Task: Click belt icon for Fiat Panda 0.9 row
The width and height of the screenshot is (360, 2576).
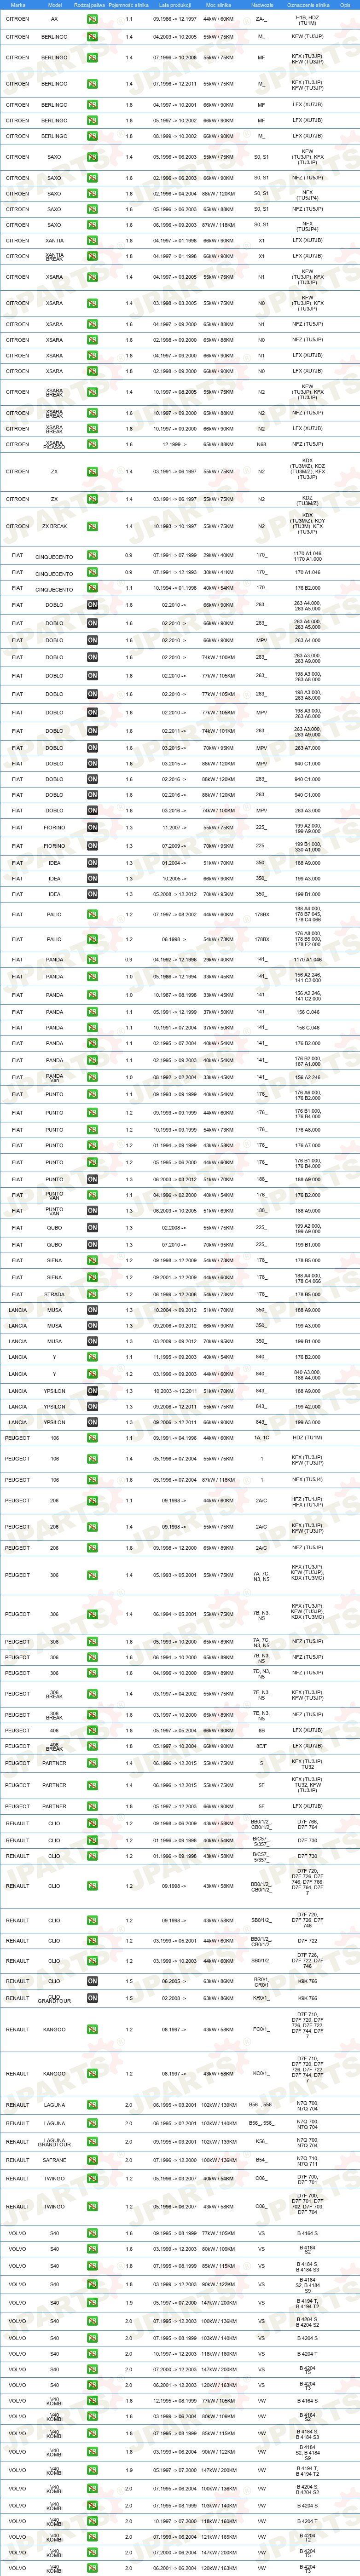Action: [92, 960]
